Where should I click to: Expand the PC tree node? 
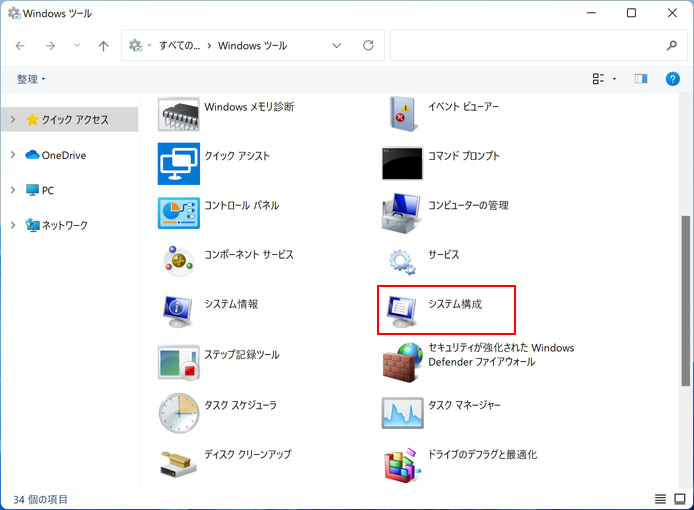tap(13, 190)
